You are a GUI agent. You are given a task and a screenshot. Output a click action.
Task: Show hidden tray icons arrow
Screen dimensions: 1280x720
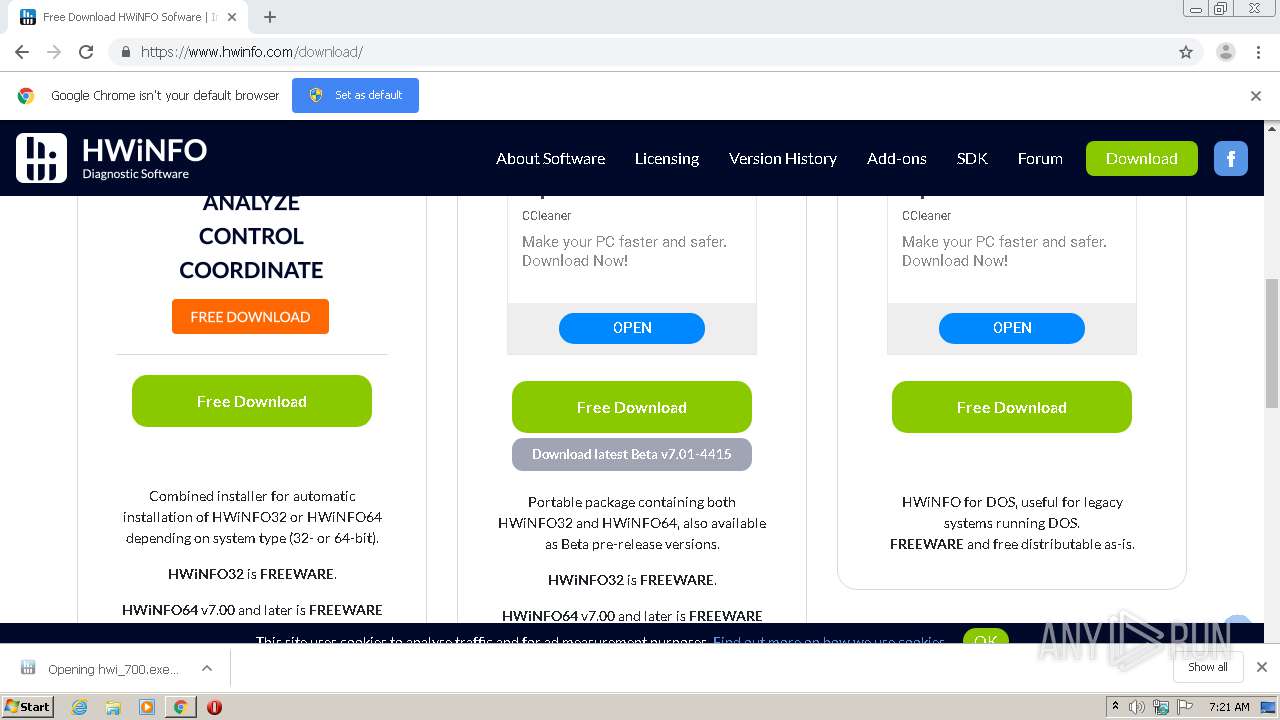coord(1115,707)
